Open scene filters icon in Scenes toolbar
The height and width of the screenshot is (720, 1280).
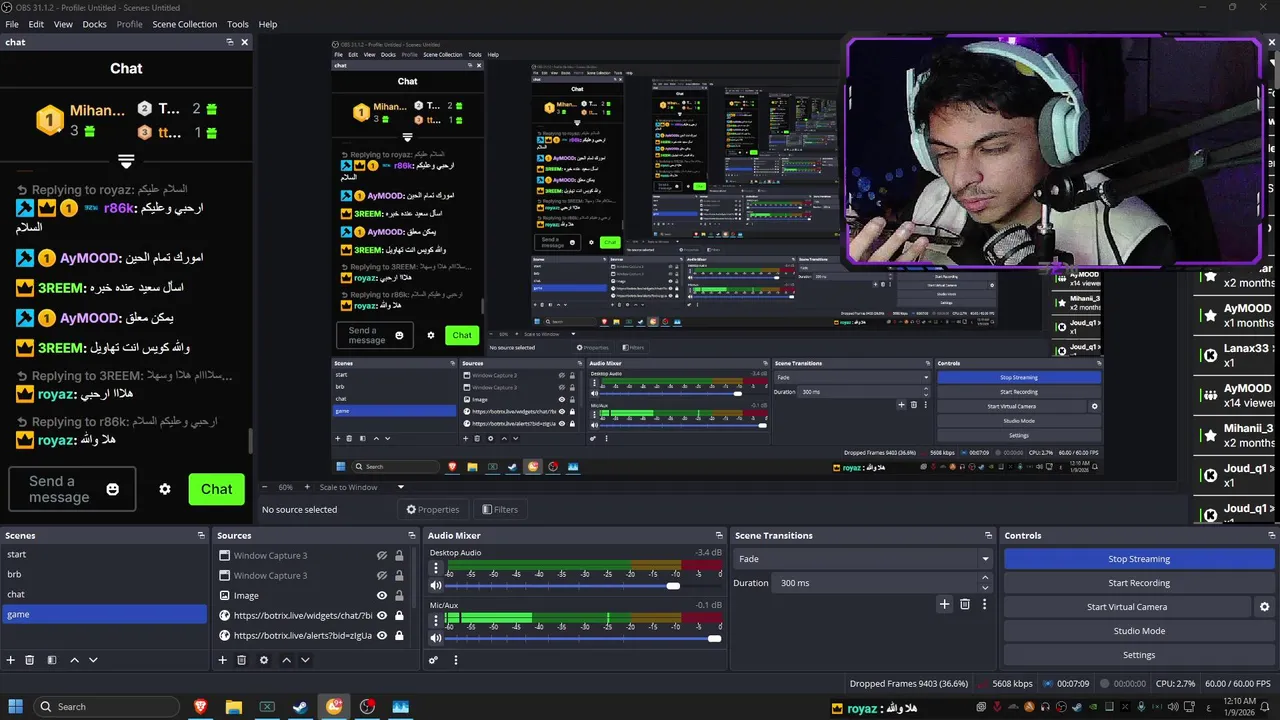(51, 660)
